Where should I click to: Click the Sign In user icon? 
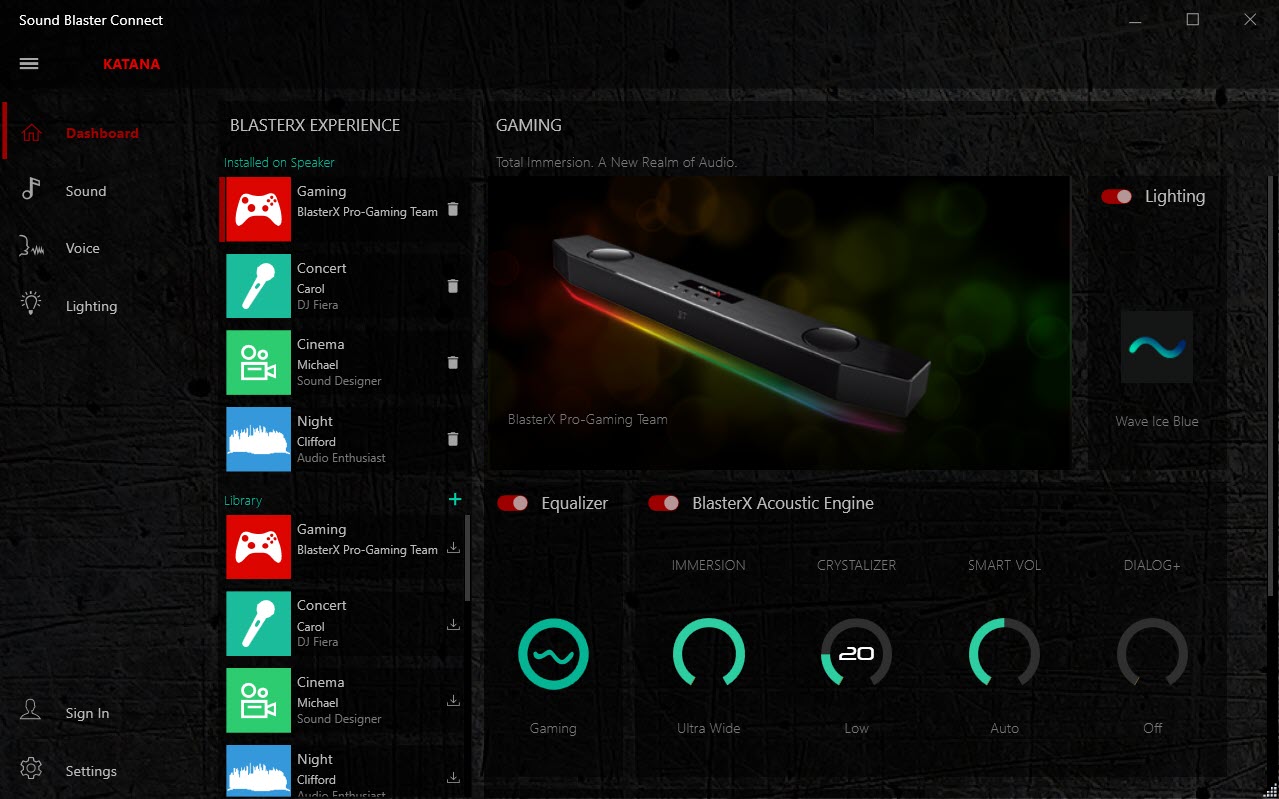[x=31, y=711]
